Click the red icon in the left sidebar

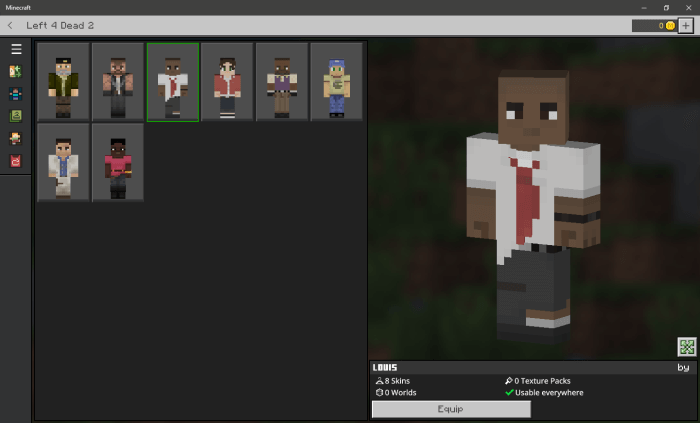click(x=16, y=160)
